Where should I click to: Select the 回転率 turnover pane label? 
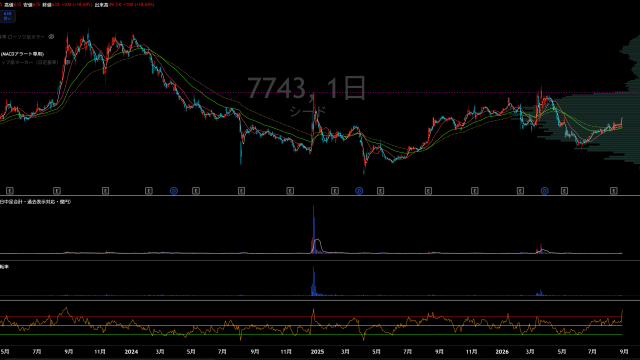[4, 267]
